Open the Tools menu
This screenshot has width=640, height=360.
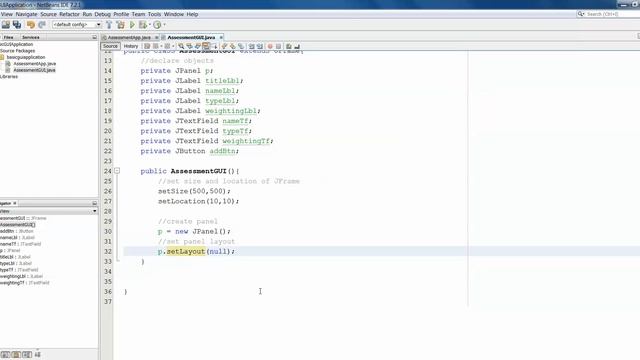pyautogui.click(x=154, y=14)
